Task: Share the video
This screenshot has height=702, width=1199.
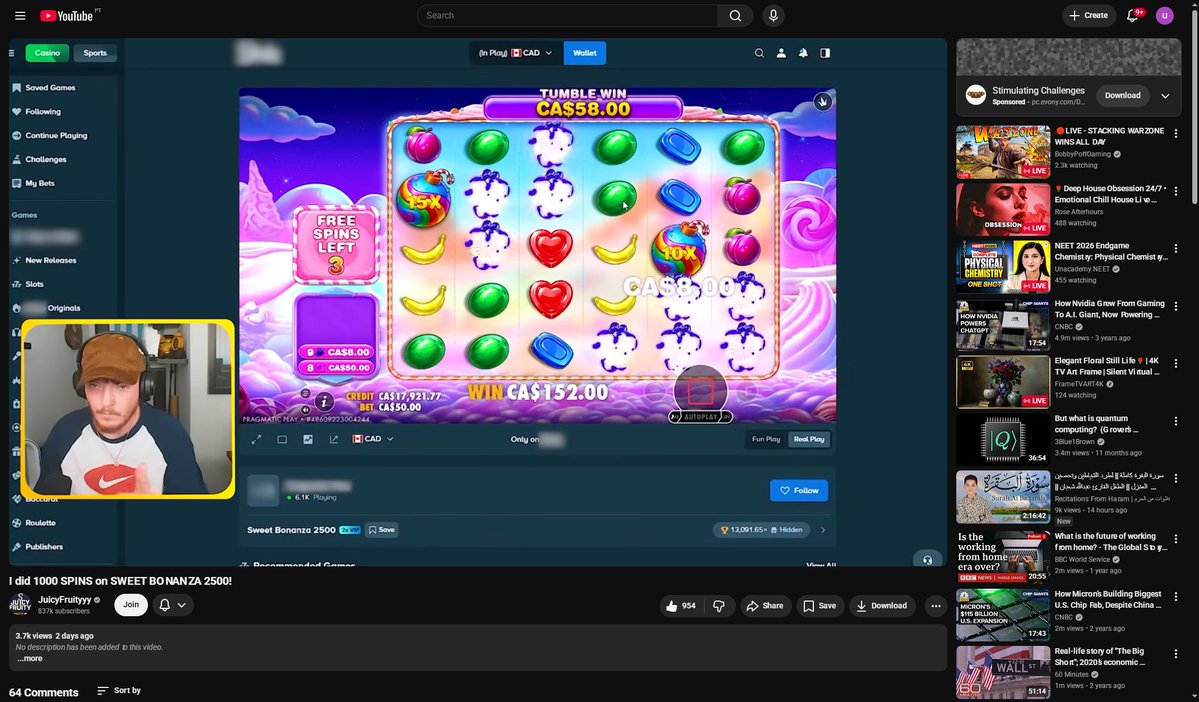Action: coord(765,606)
